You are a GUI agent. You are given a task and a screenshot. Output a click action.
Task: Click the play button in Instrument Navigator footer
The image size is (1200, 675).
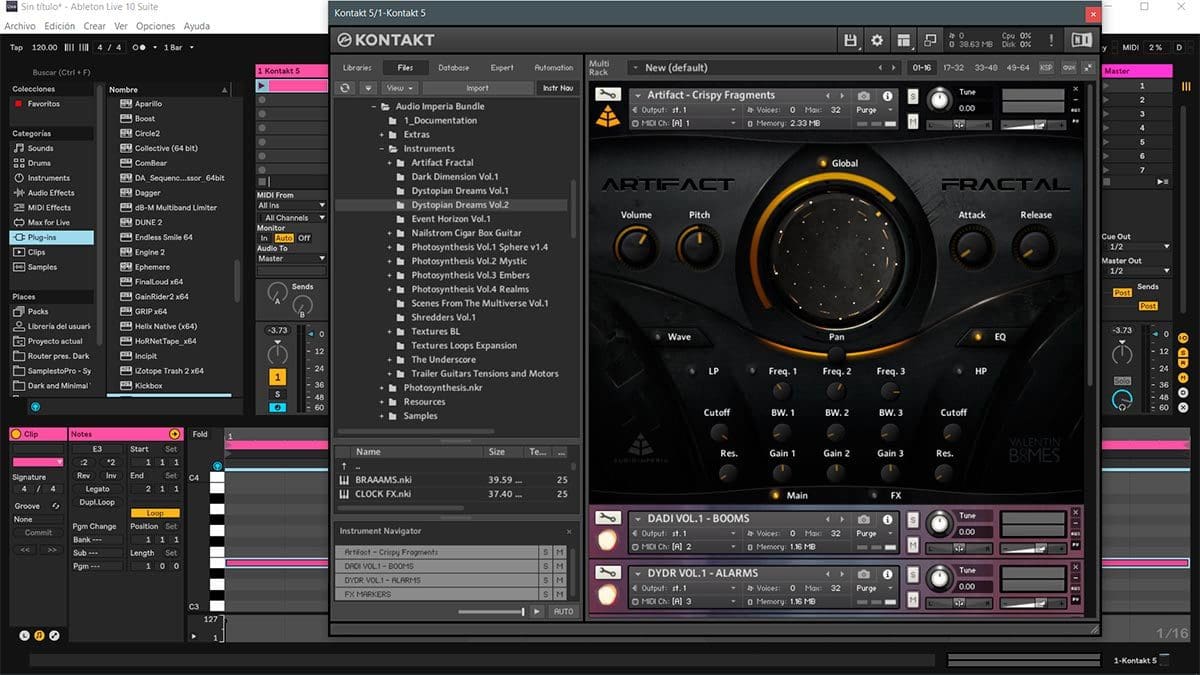(537, 611)
